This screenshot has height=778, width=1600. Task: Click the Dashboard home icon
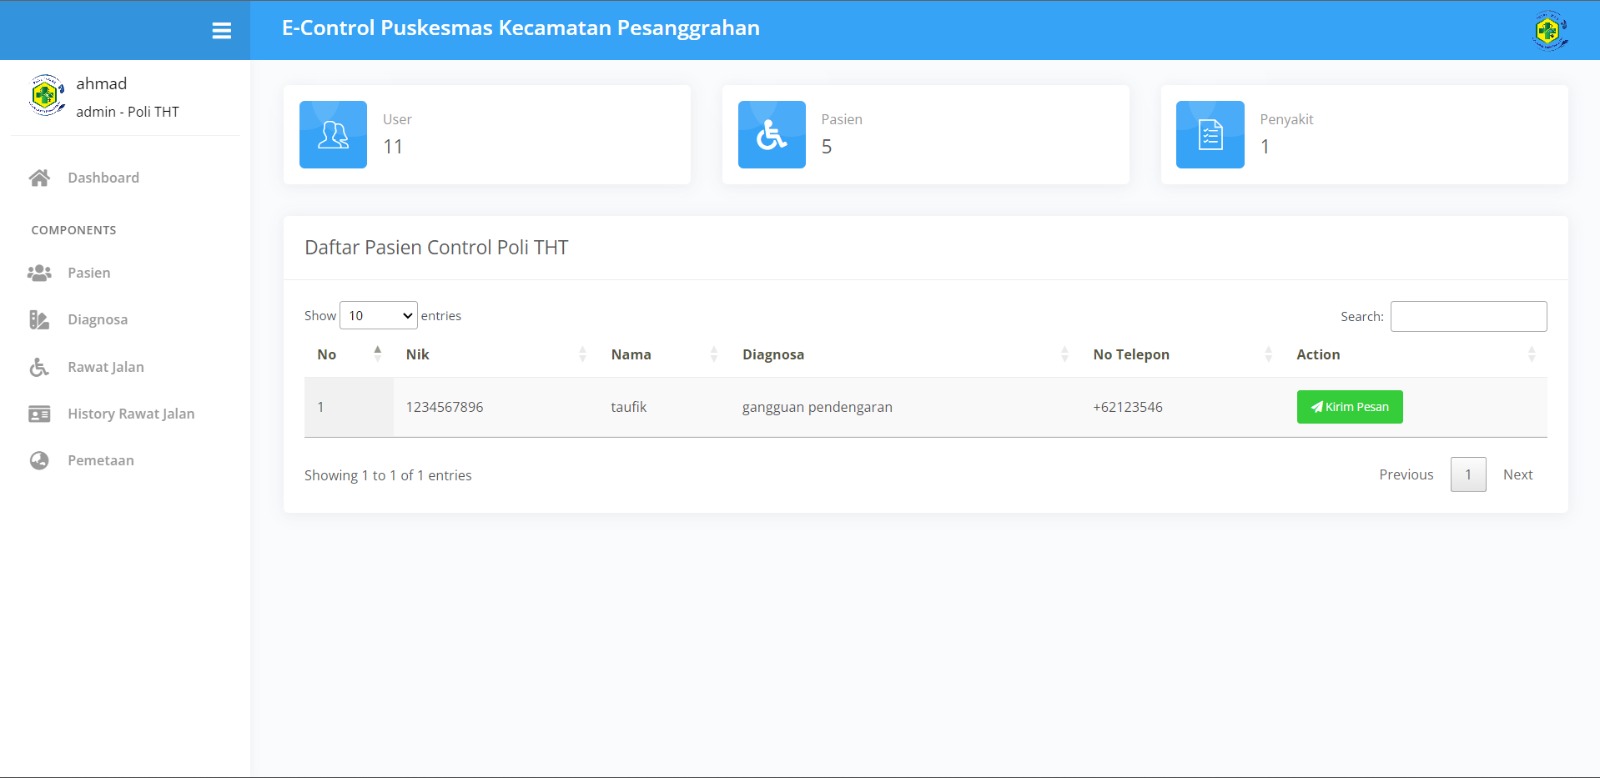(39, 178)
